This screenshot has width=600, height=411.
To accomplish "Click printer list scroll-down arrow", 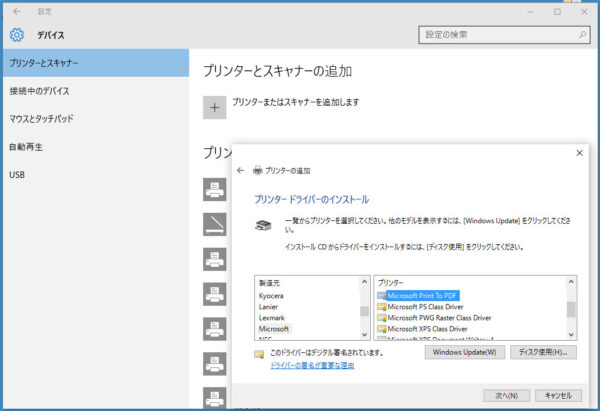I will click(571, 334).
